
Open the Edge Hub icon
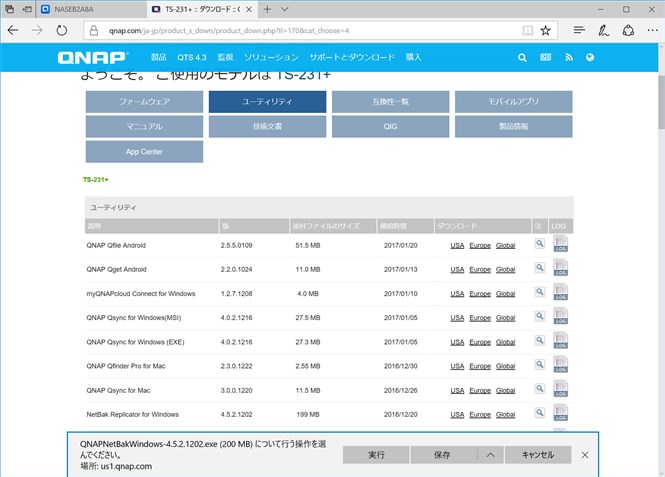[579, 30]
